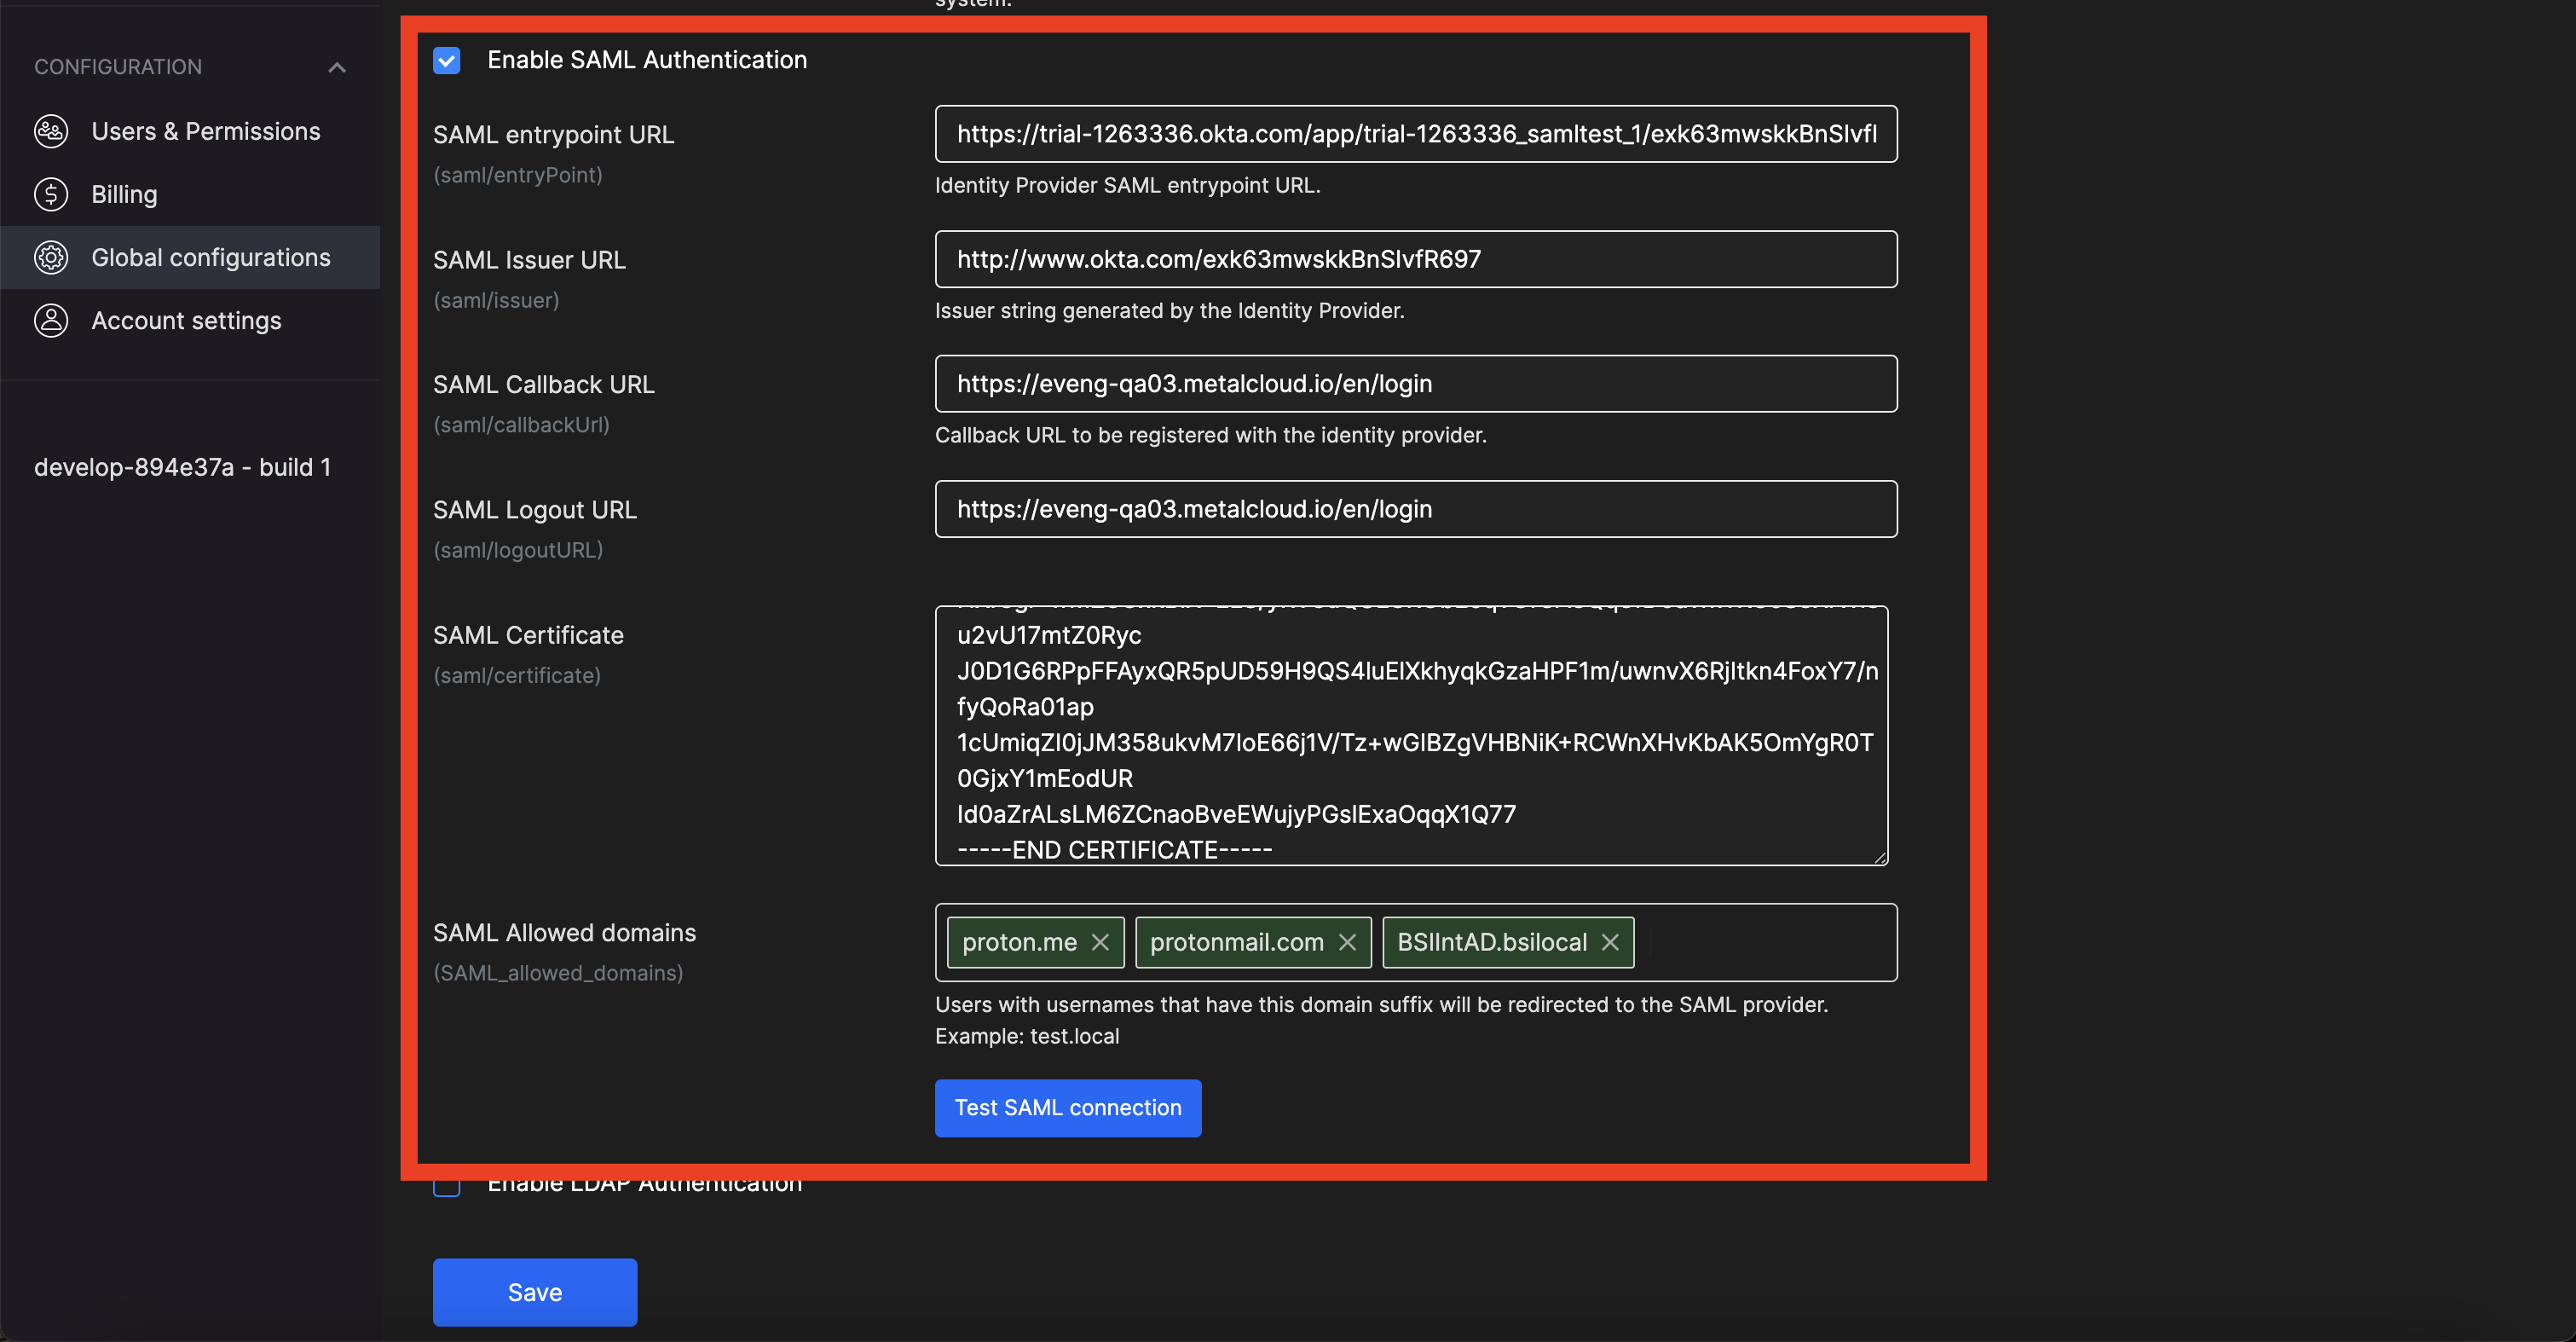
Task: Click the SAML Callback URL field
Action: [1415, 384]
